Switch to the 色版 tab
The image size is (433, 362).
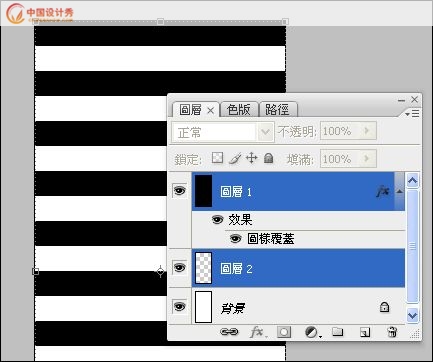pyautogui.click(x=239, y=110)
